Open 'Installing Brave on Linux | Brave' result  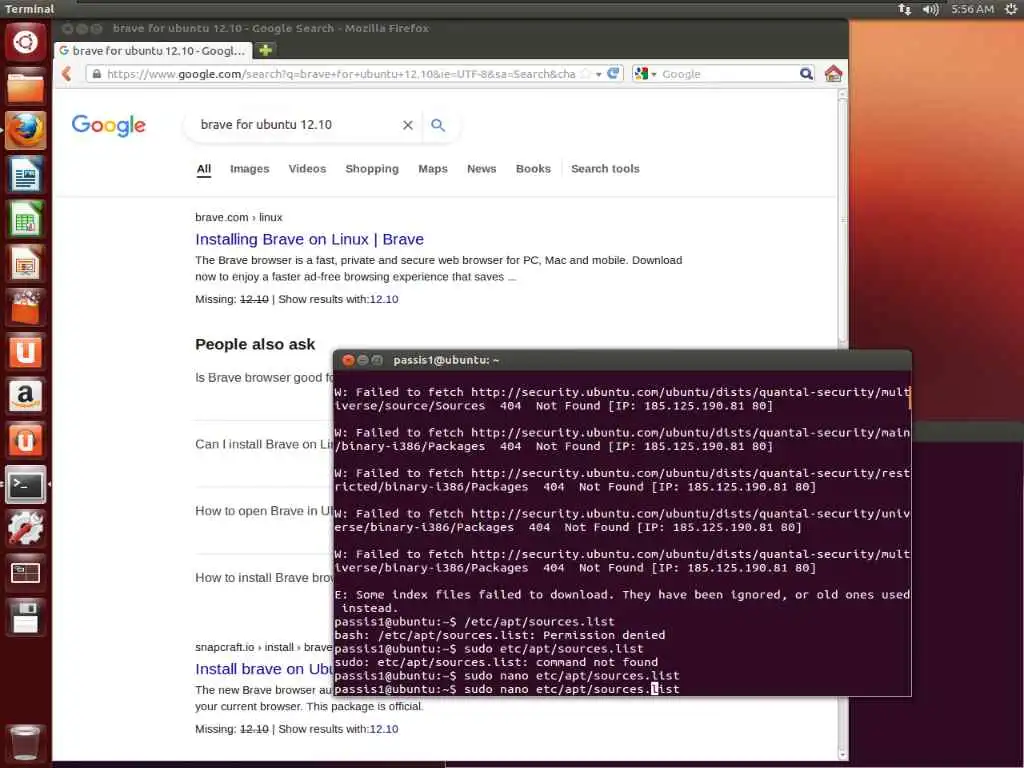coord(310,239)
